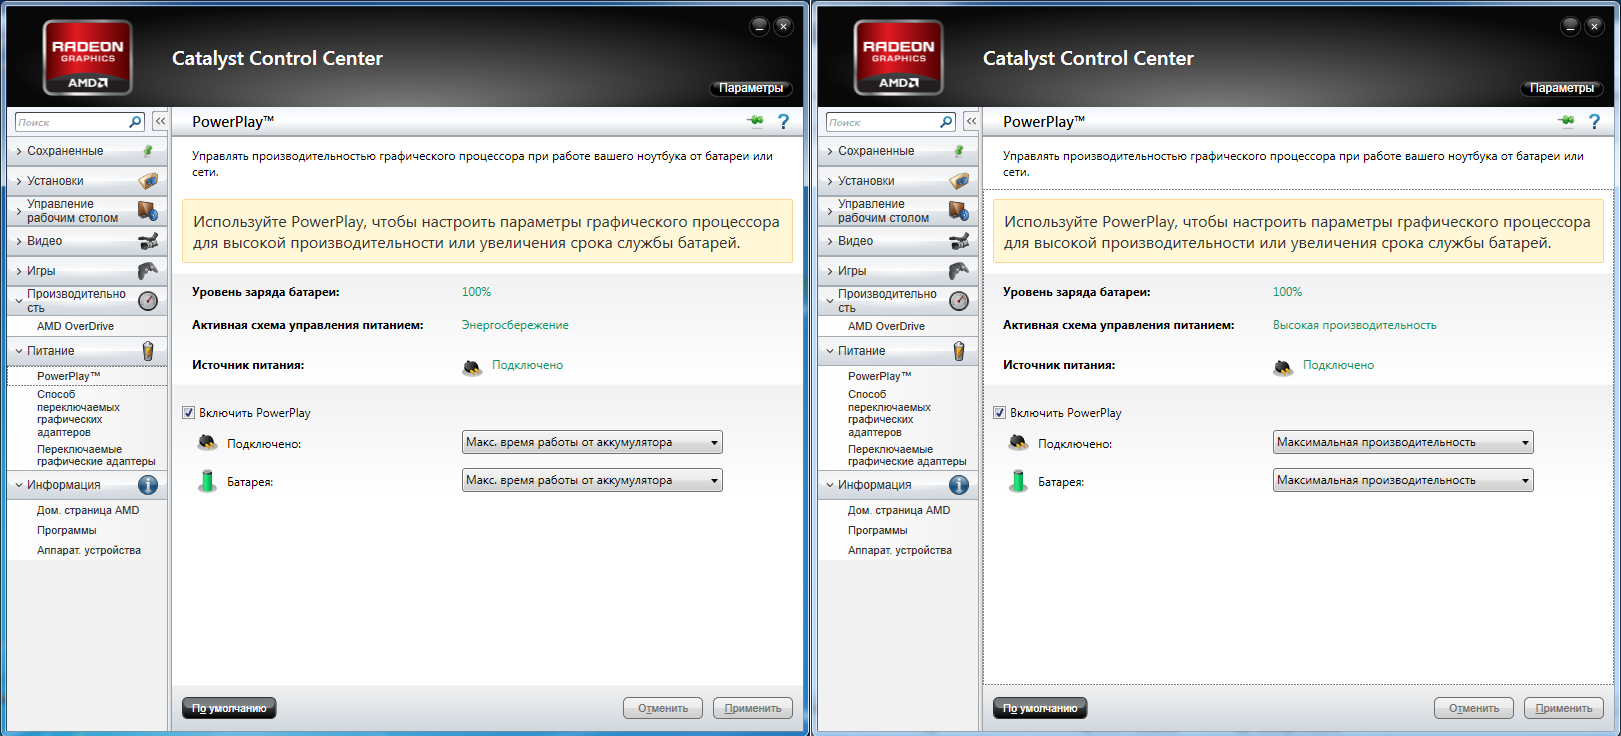
Task: Click the green pin icon in left window
Action: [755, 121]
